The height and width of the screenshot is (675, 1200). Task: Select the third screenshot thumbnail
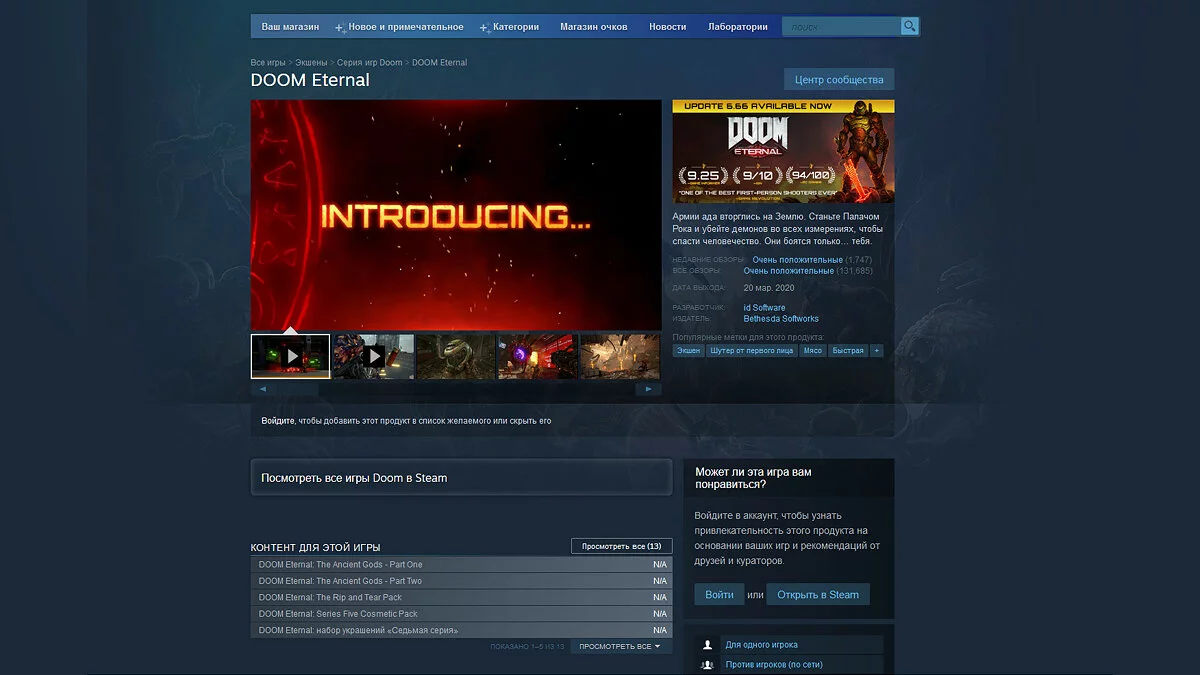(455, 356)
